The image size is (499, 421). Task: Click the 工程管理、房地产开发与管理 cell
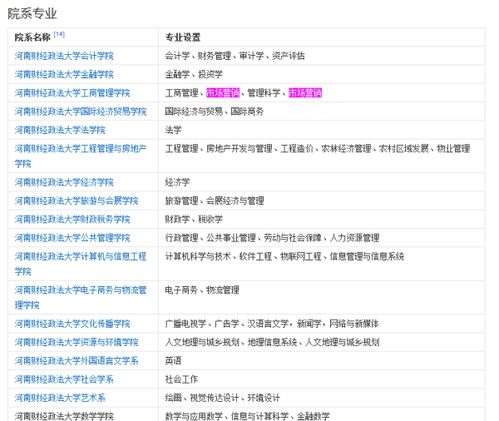(322, 156)
